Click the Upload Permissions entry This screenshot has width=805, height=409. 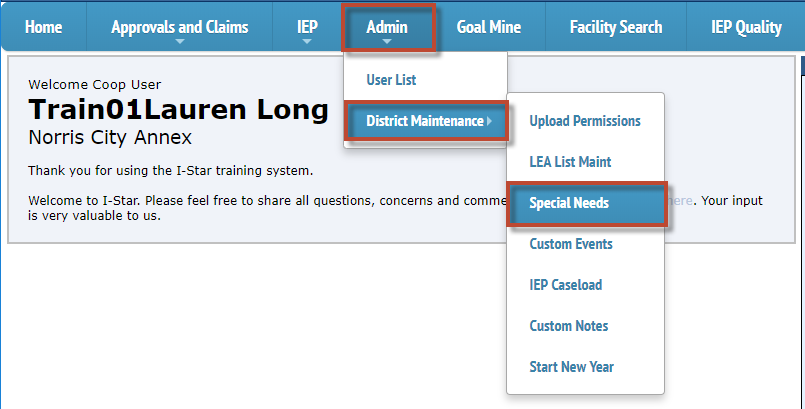point(585,121)
